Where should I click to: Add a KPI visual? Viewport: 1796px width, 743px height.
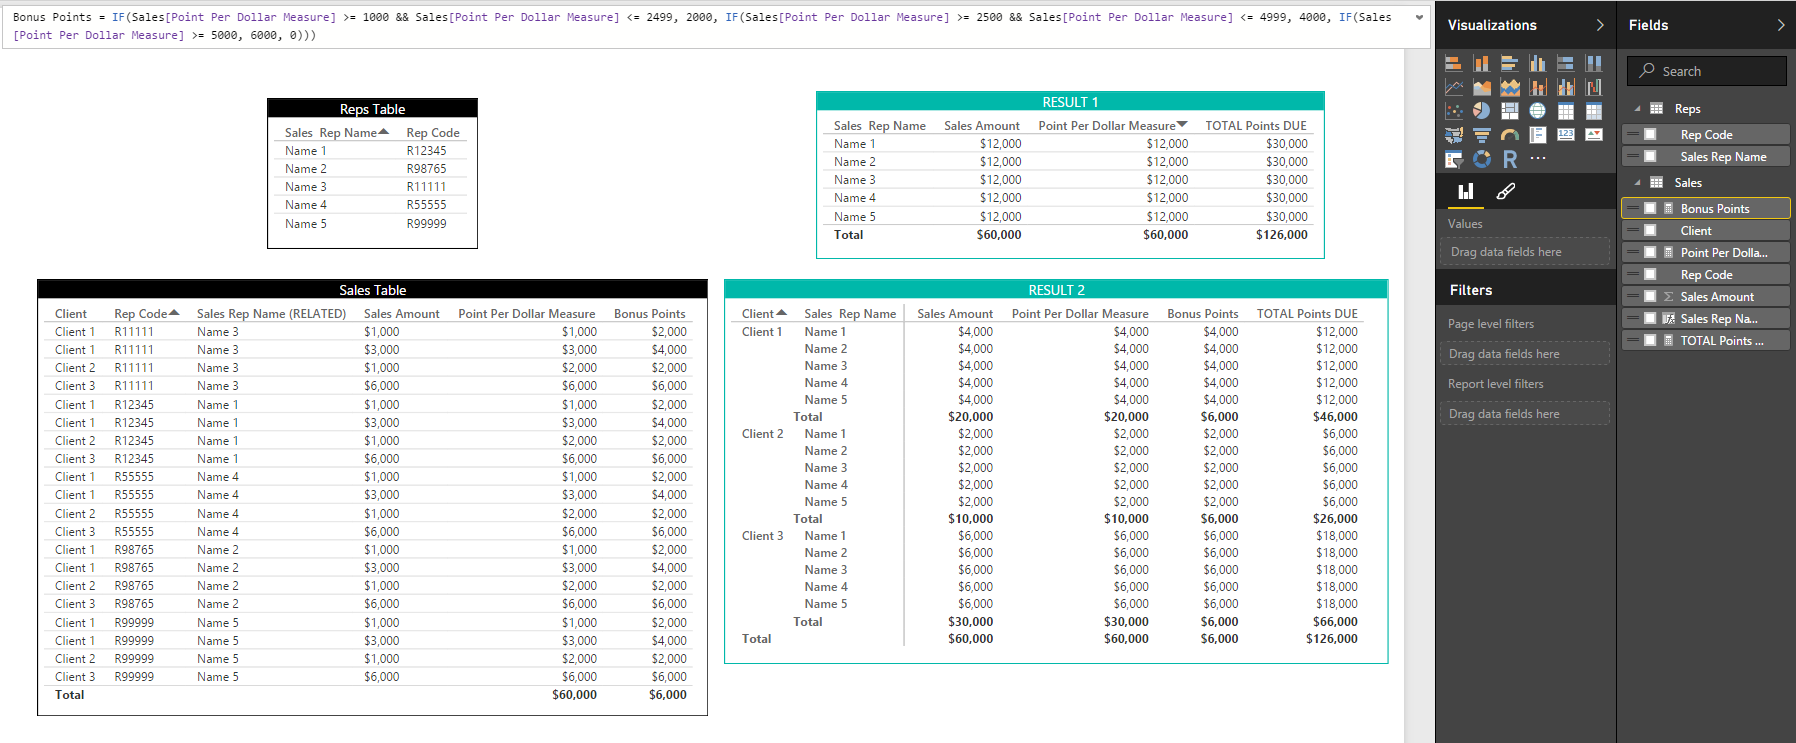(x=1594, y=135)
